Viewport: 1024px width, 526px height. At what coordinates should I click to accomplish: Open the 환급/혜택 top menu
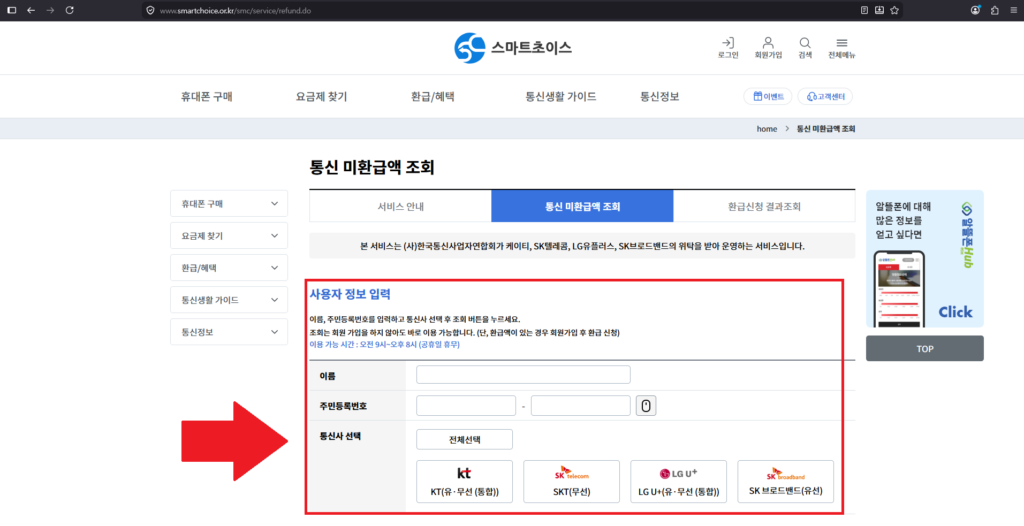[433, 97]
